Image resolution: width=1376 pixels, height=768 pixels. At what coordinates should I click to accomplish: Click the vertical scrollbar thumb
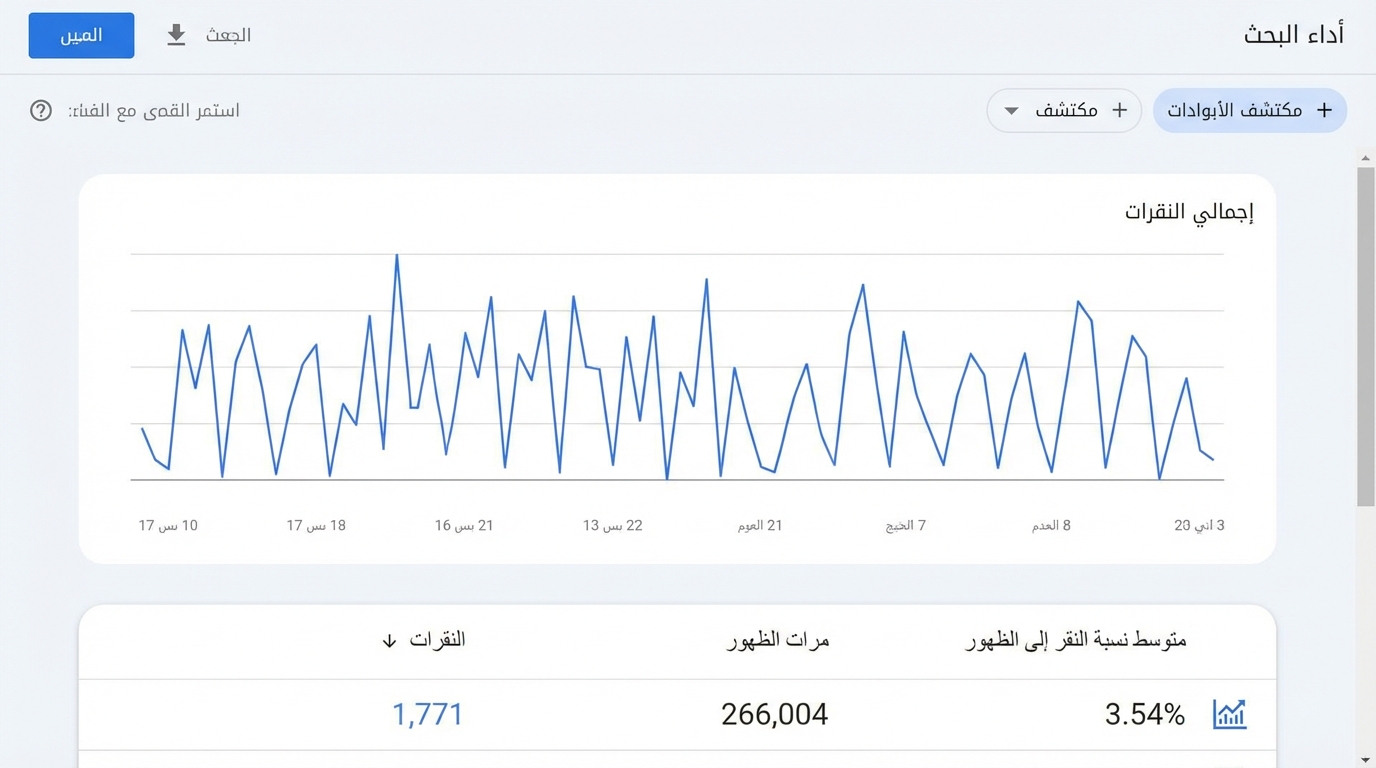pyautogui.click(x=1365, y=335)
